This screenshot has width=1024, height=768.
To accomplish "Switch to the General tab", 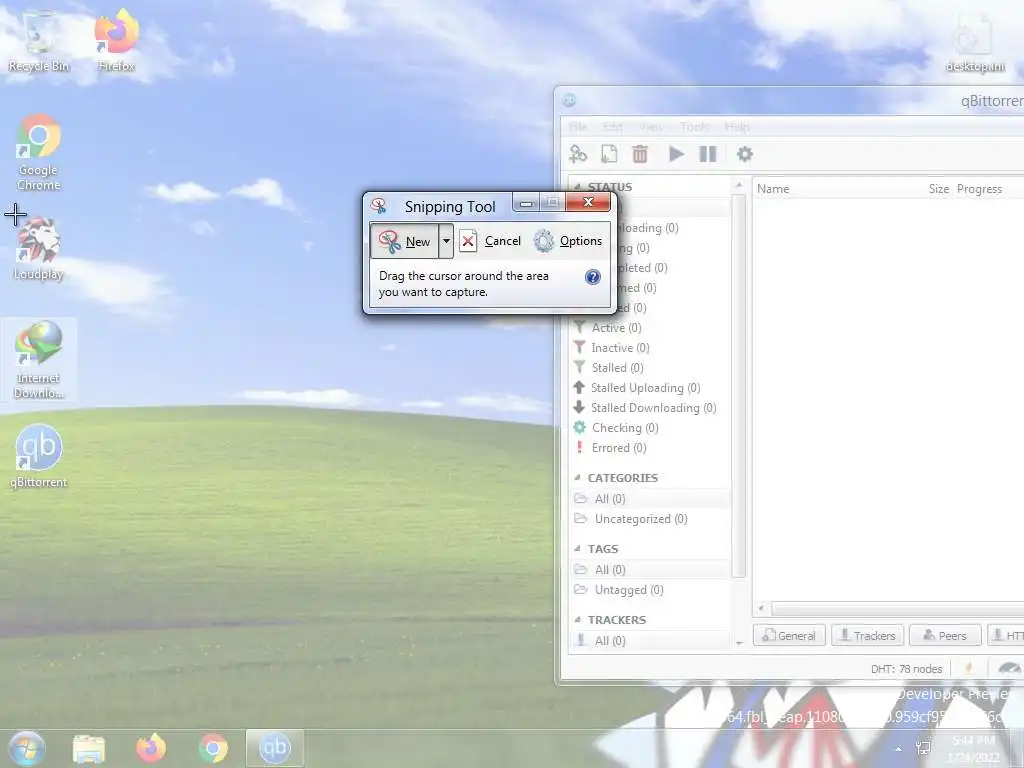I will (x=789, y=635).
